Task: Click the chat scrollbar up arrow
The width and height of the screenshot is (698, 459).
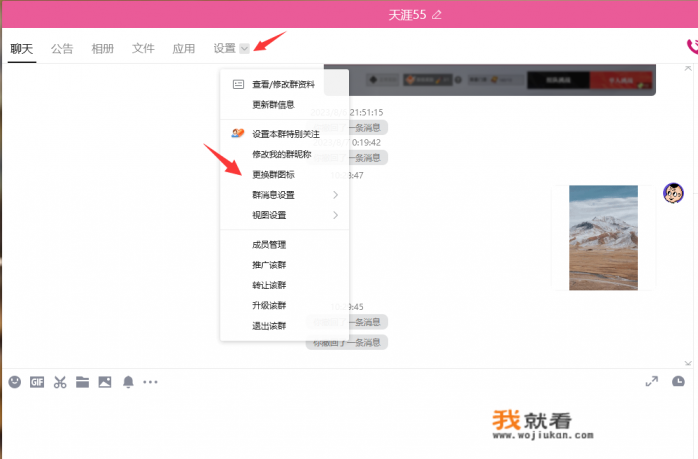Action: (x=688, y=68)
